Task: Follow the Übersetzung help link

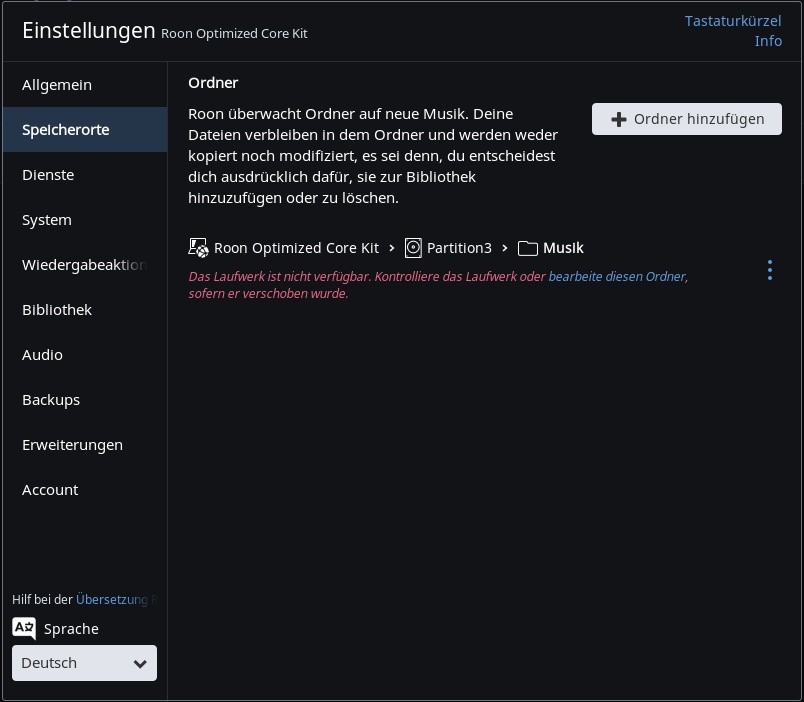Action: pyautogui.click(x=111, y=600)
